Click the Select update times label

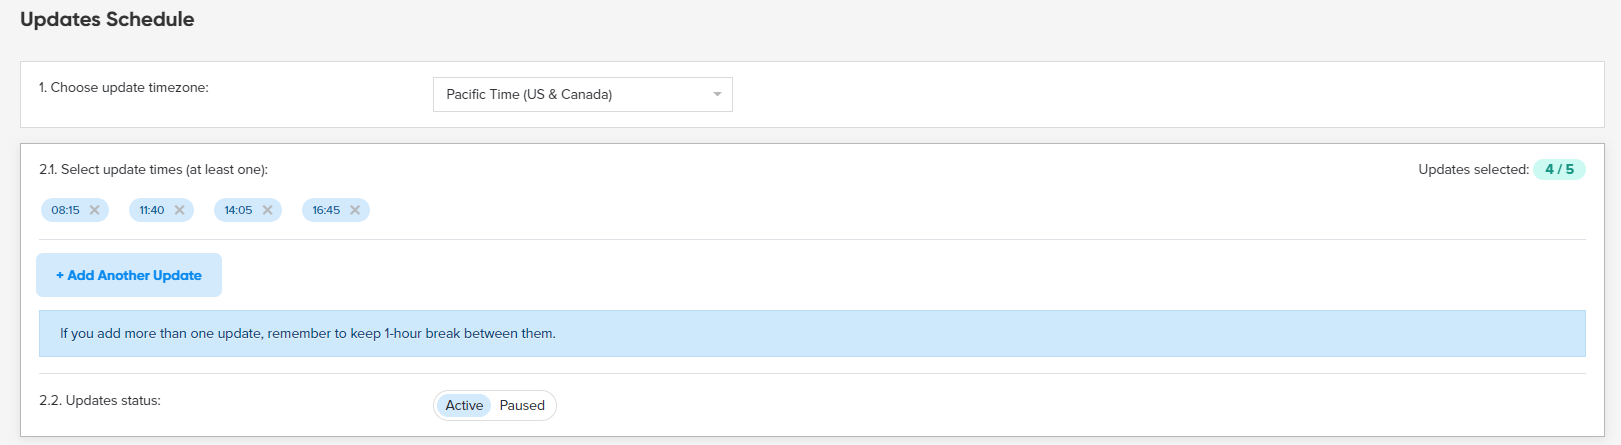153,169
